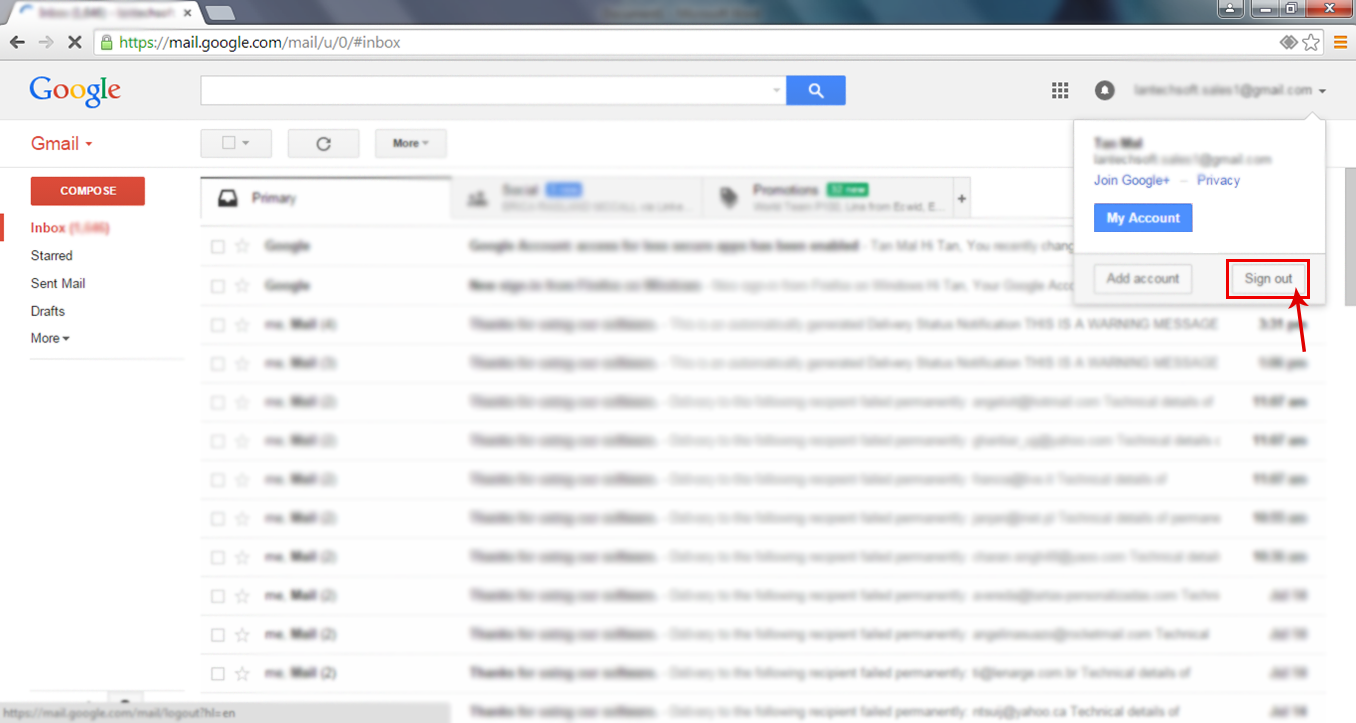Image resolution: width=1356 pixels, height=723 pixels.
Task: Star the Google Account access email
Action: [x=242, y=246]
